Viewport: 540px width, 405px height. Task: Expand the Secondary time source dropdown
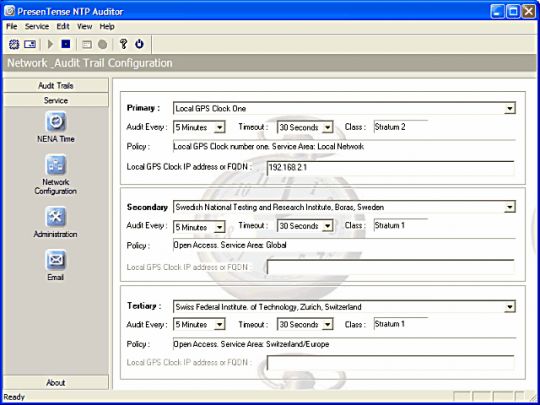[509, 207]
